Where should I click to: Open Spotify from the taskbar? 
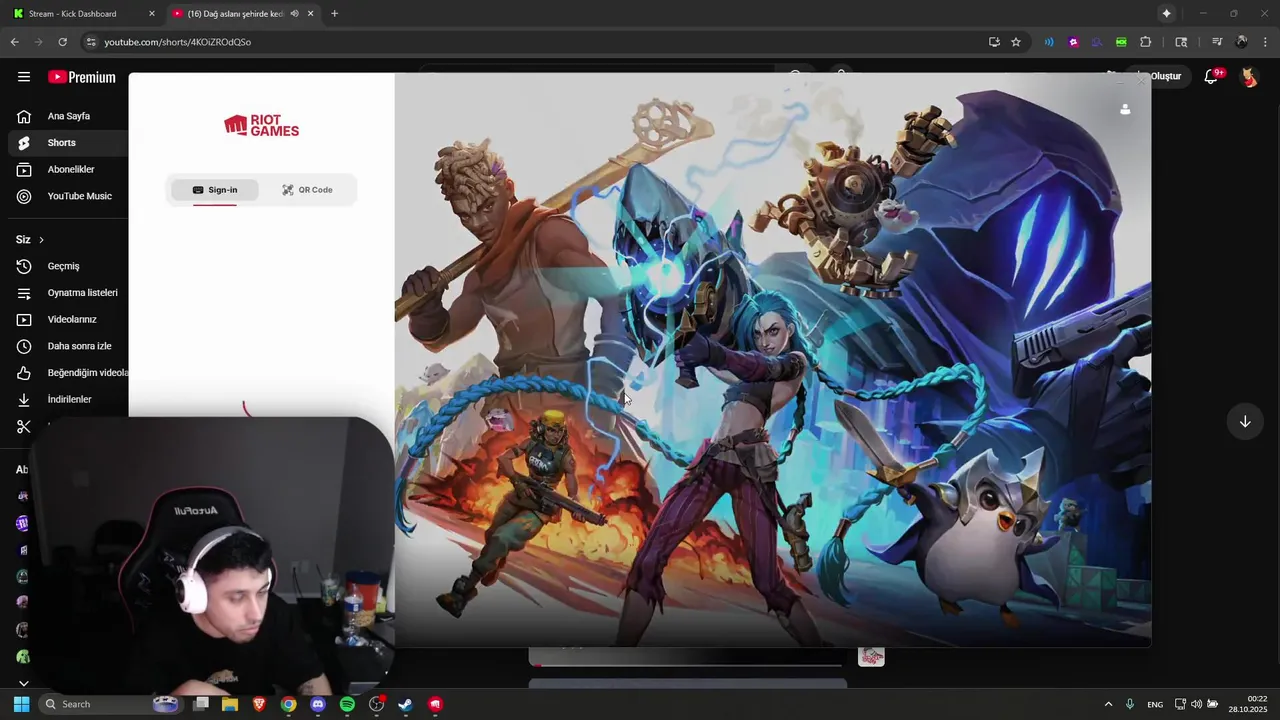tap(347, 704)
